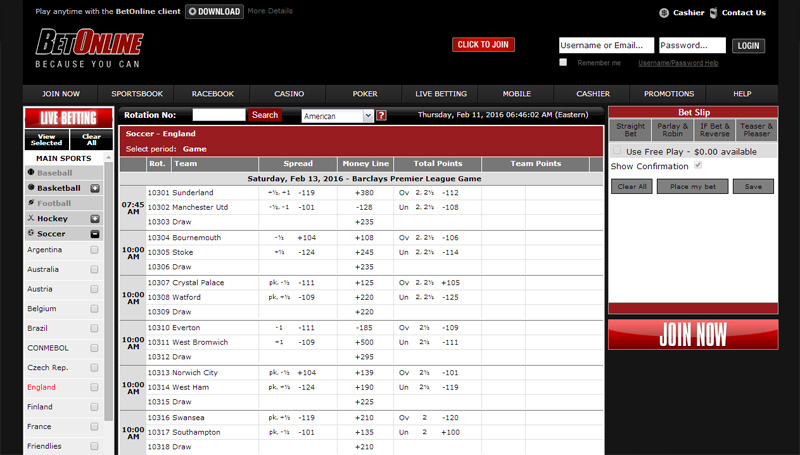Click the rotation Search button
The image size is (800, 455).
265,115
